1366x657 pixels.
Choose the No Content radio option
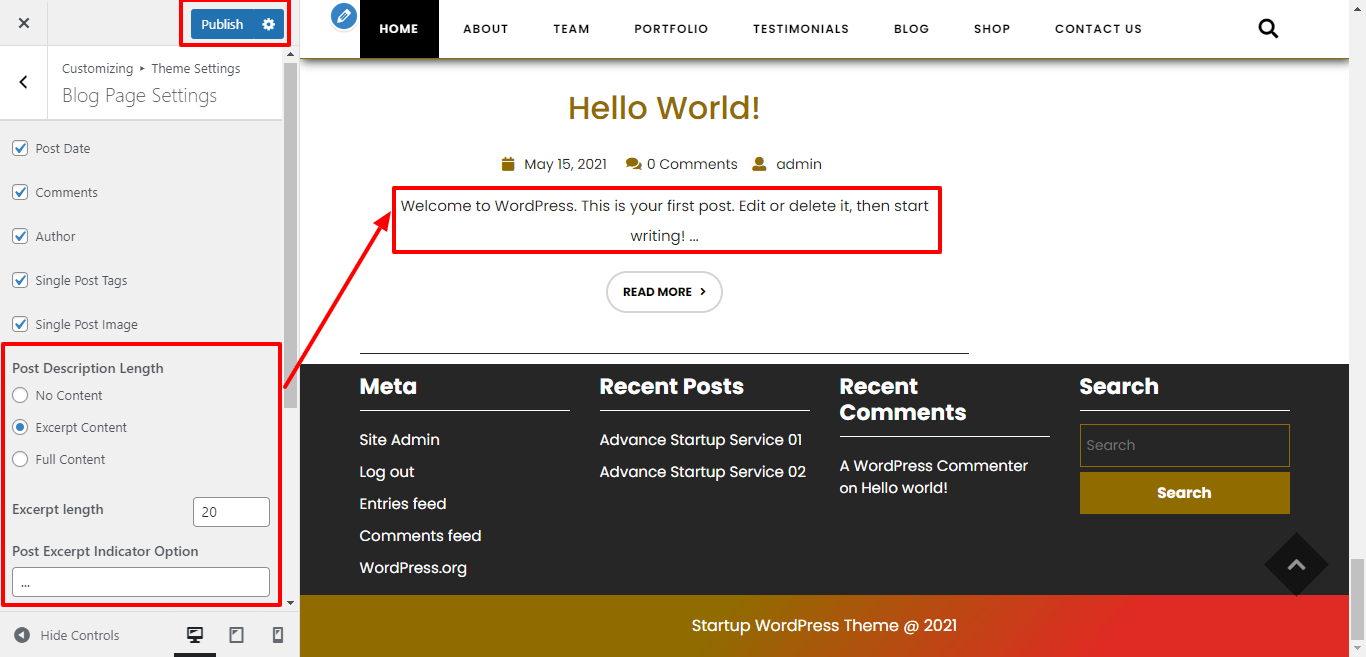point(20,395)
